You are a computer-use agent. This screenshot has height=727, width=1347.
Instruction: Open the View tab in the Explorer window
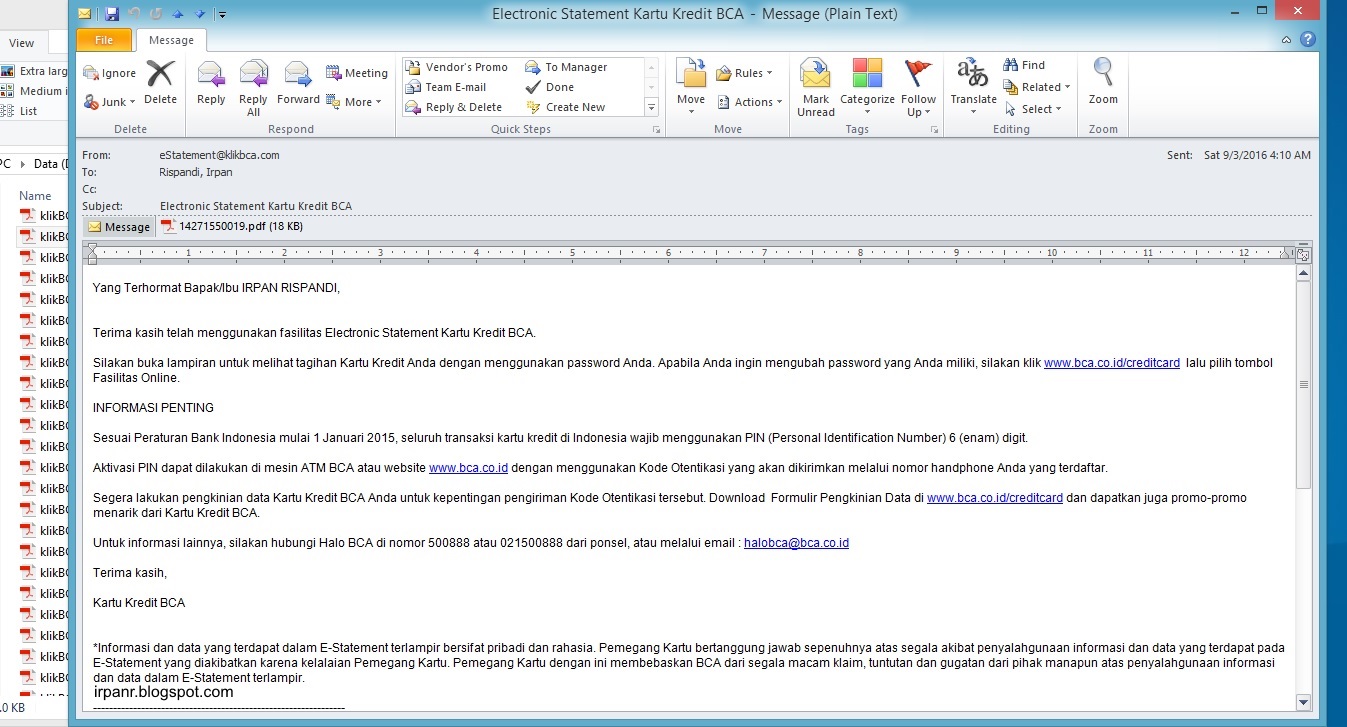(21, 43)
